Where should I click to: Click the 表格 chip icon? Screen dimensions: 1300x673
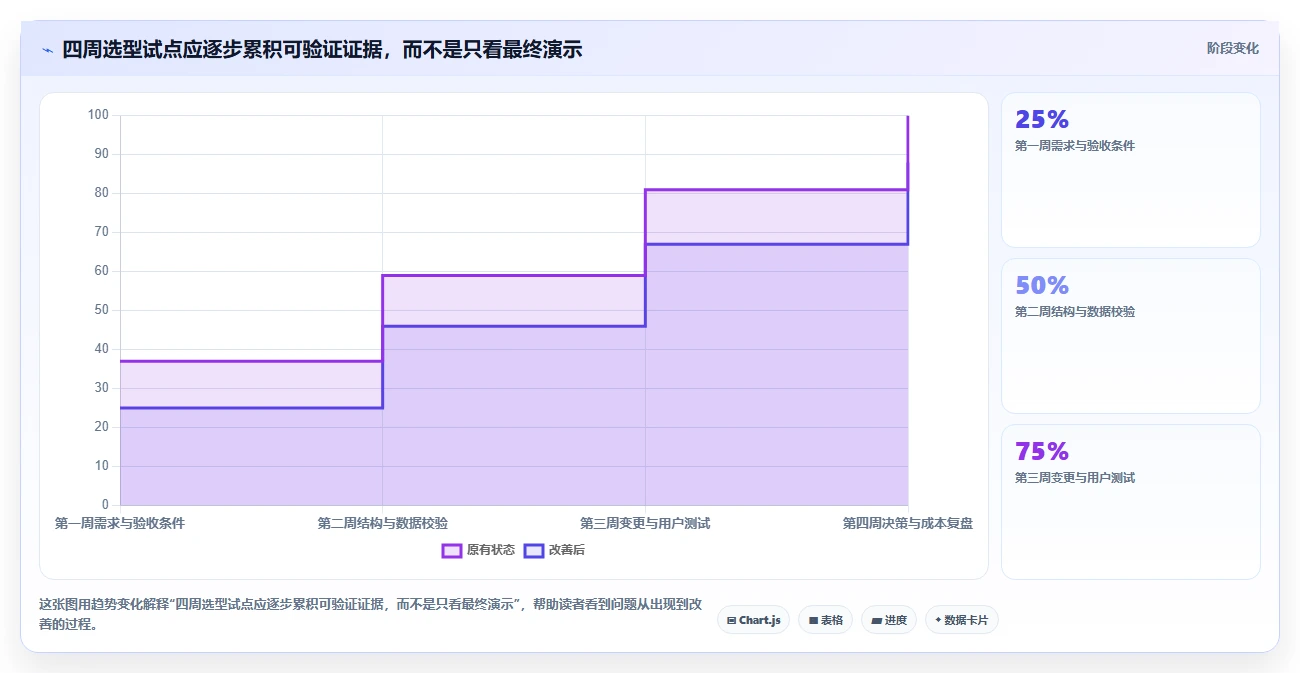813,620
